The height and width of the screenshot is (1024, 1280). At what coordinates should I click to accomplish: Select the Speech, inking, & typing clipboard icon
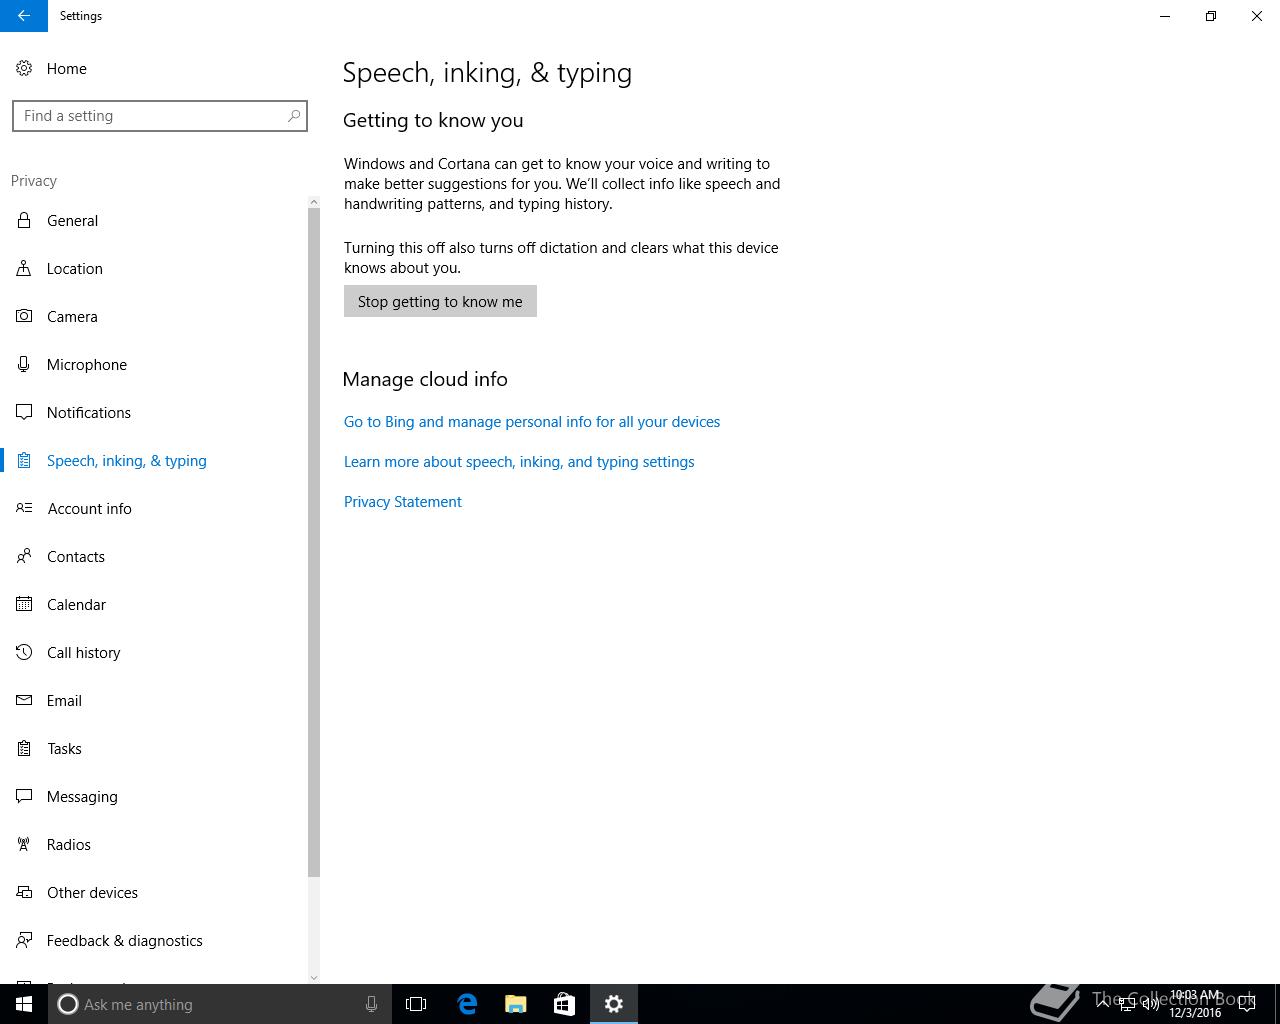[24, 460]
